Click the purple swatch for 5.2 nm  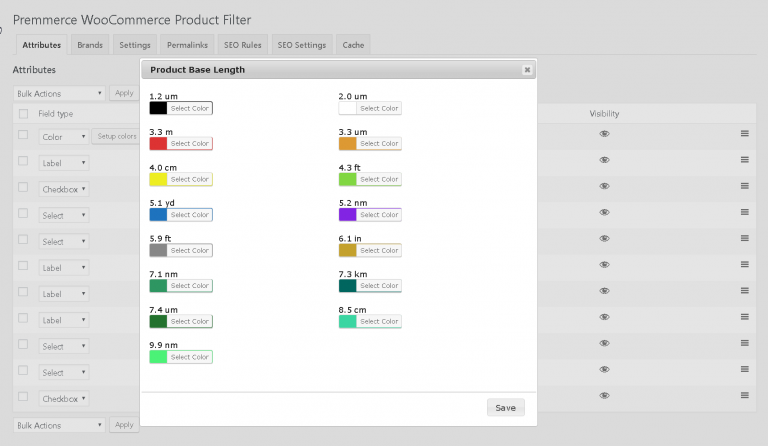pyautogui.click(x=347, y=214)
